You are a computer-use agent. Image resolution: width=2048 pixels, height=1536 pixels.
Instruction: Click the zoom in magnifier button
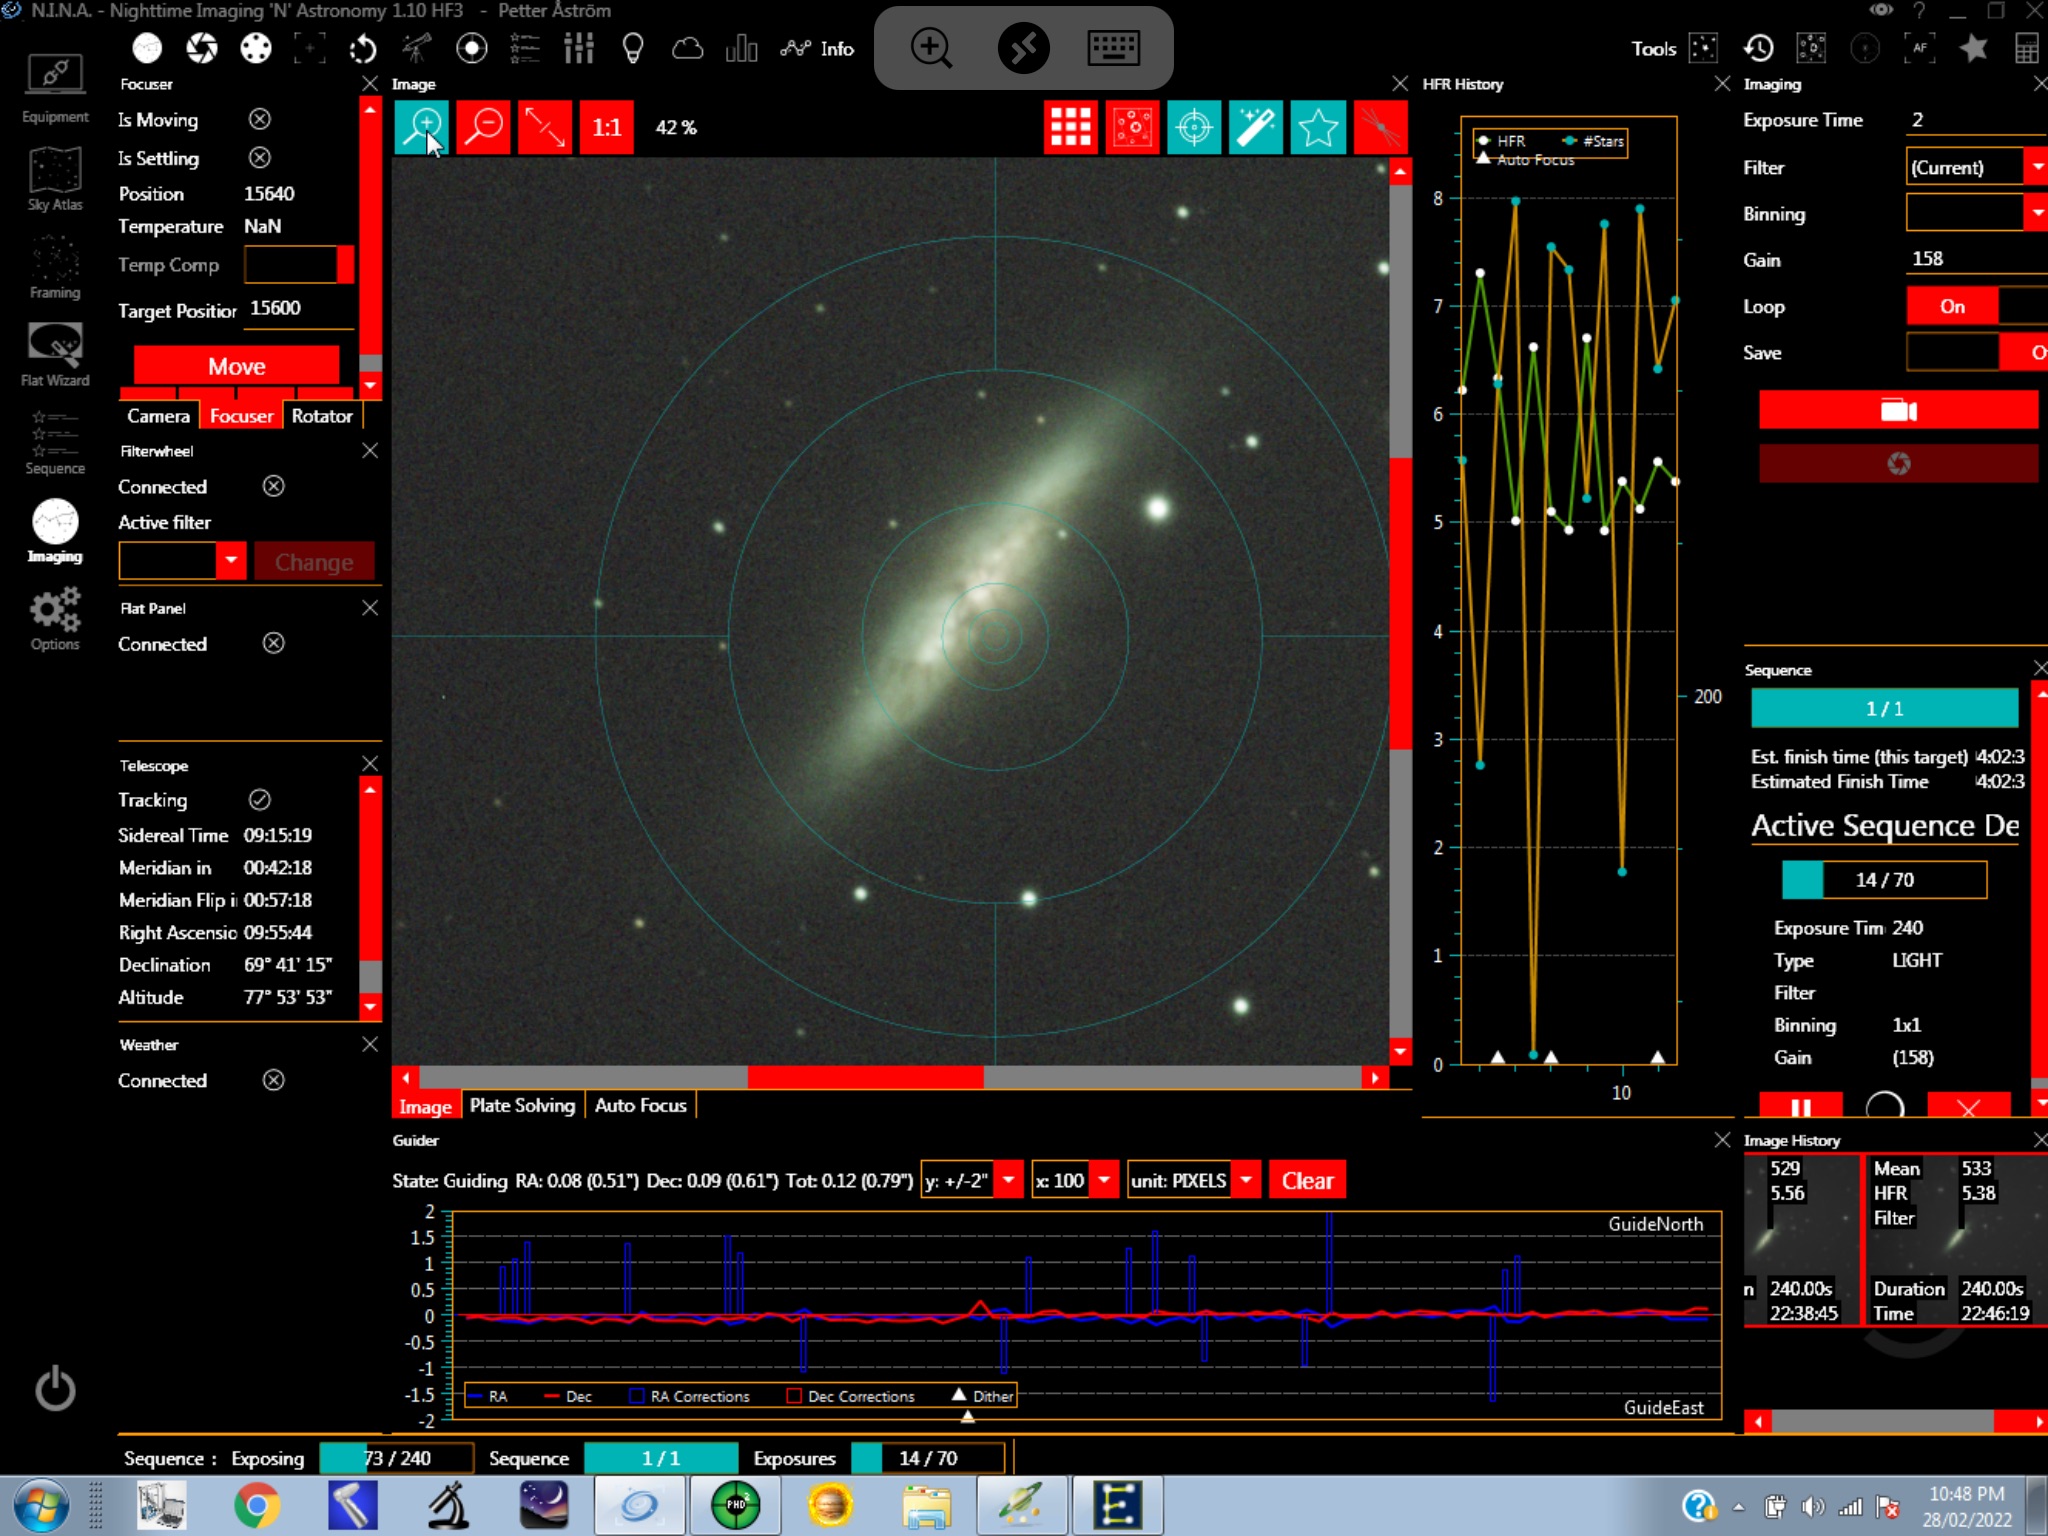[421, 127]
